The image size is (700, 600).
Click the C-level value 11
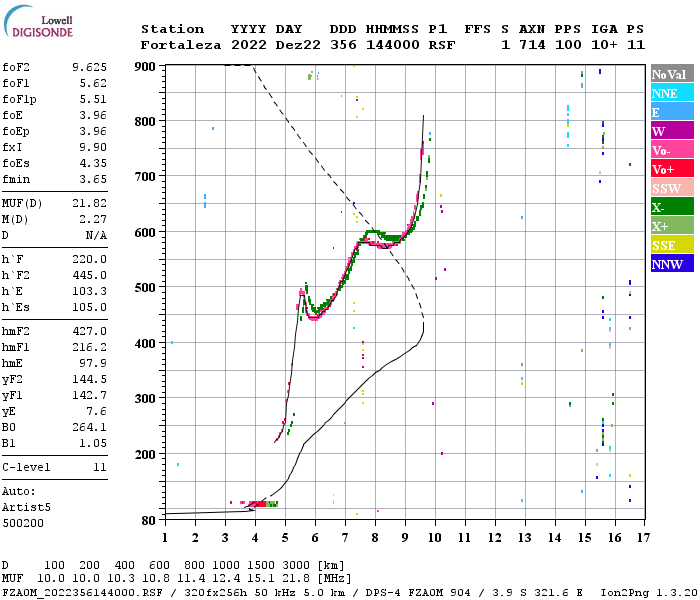point(100,467)
